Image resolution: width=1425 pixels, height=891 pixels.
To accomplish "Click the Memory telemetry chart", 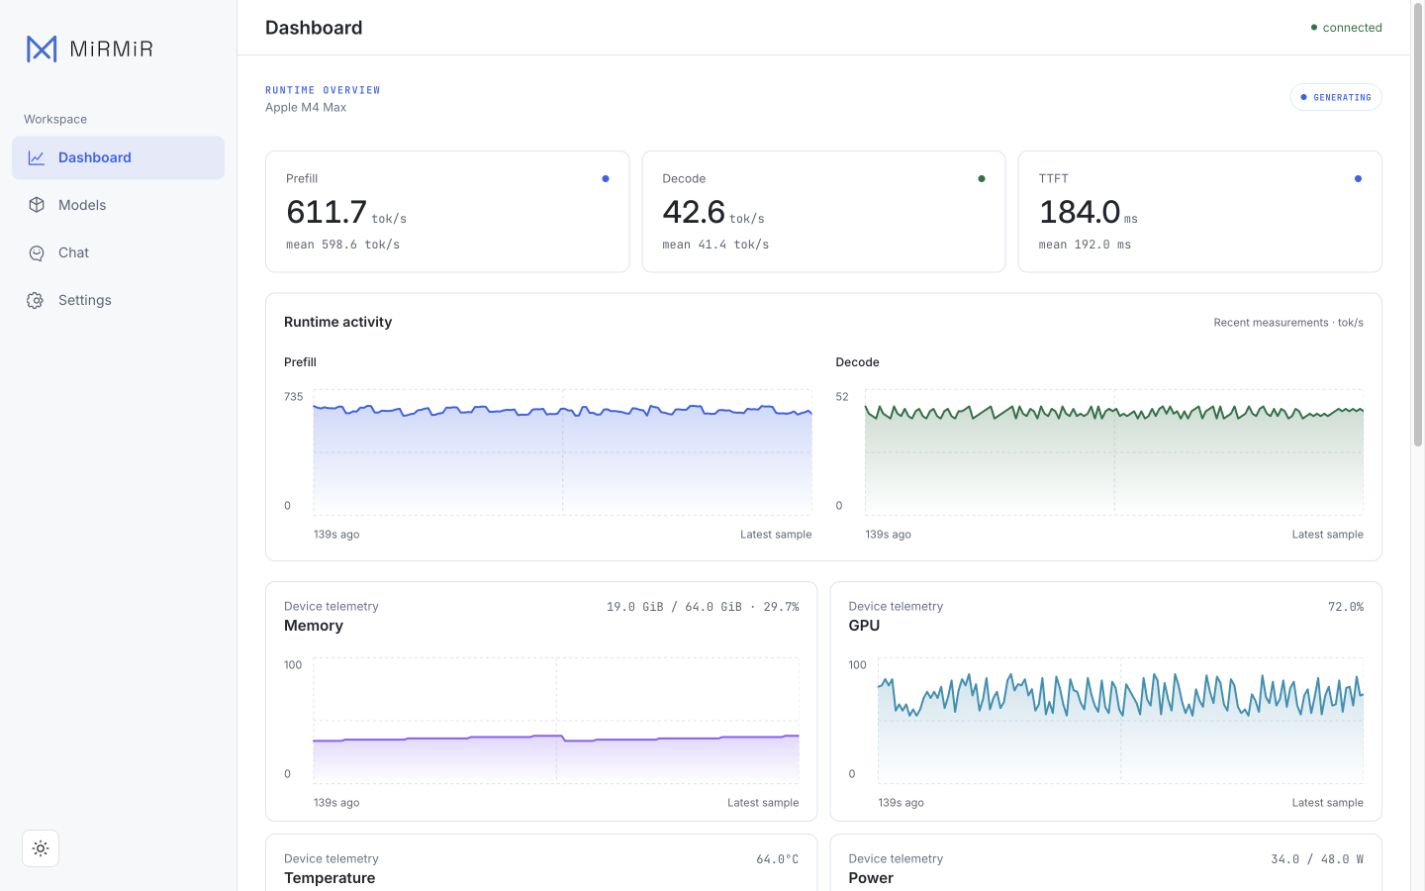I will (556, 720).
